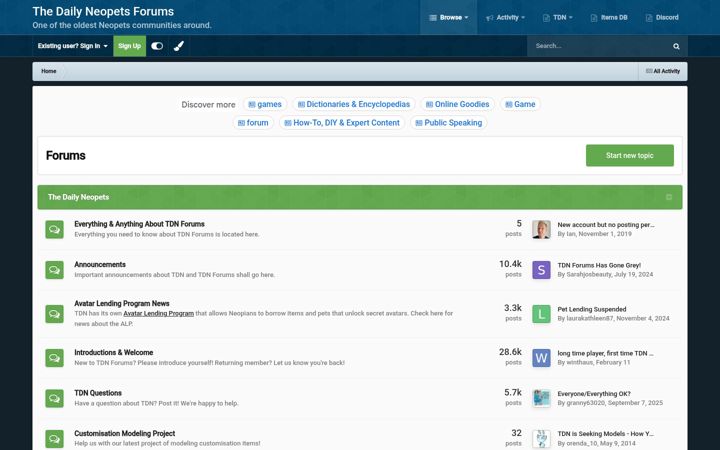Select Dictionaries & Encyclopedias tag
Screen dimensions: 720x450
(x=354, y=104)
